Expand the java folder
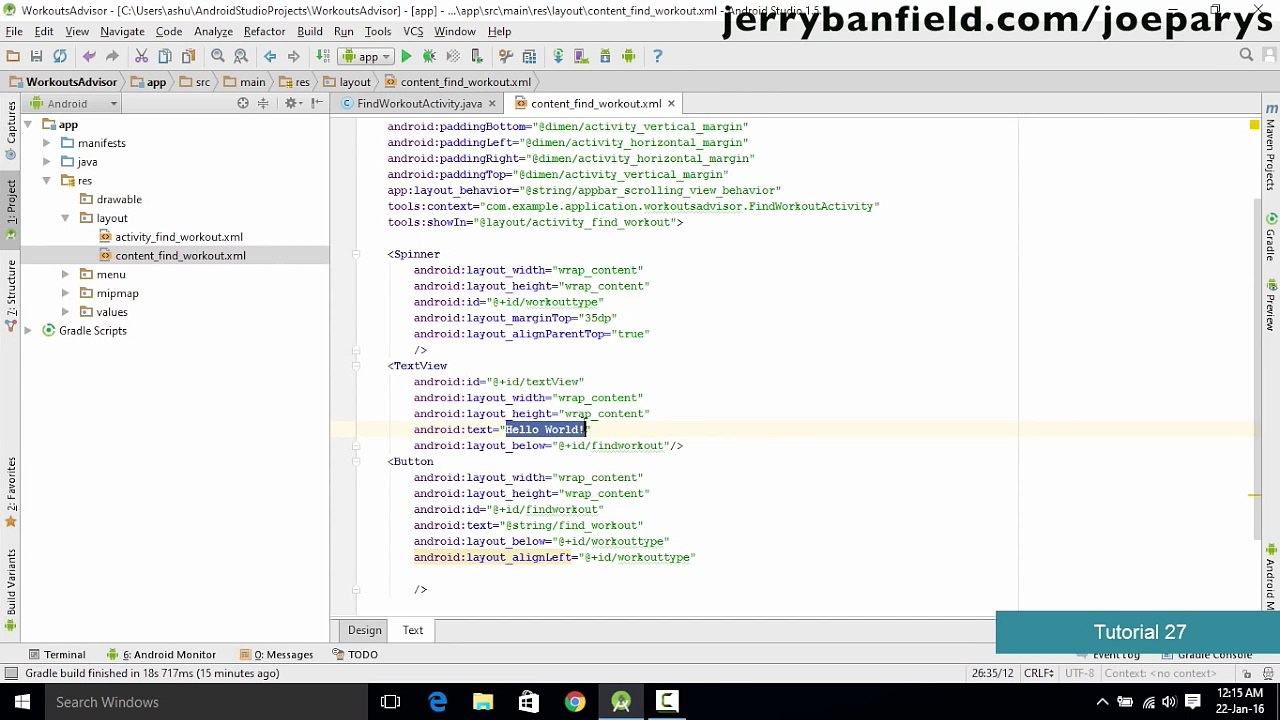 point(46,162)
